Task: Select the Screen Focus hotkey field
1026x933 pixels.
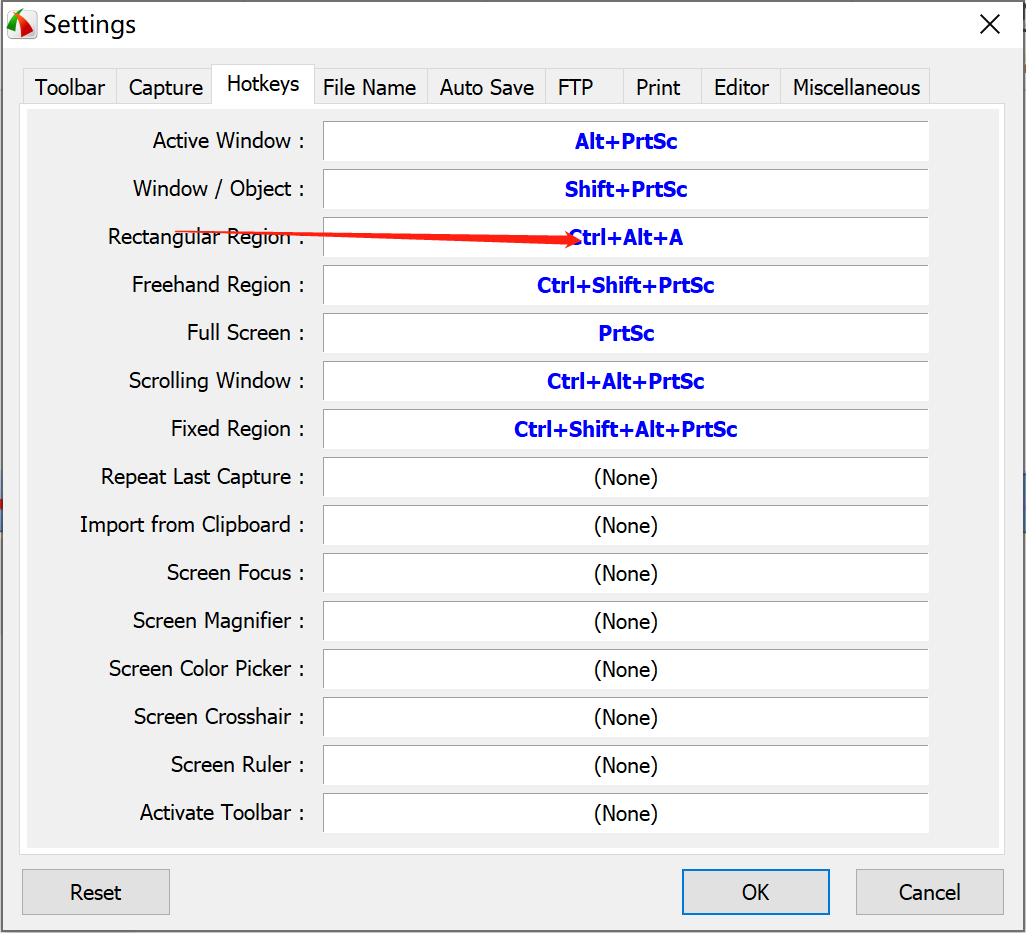Action: coord(626,572)
